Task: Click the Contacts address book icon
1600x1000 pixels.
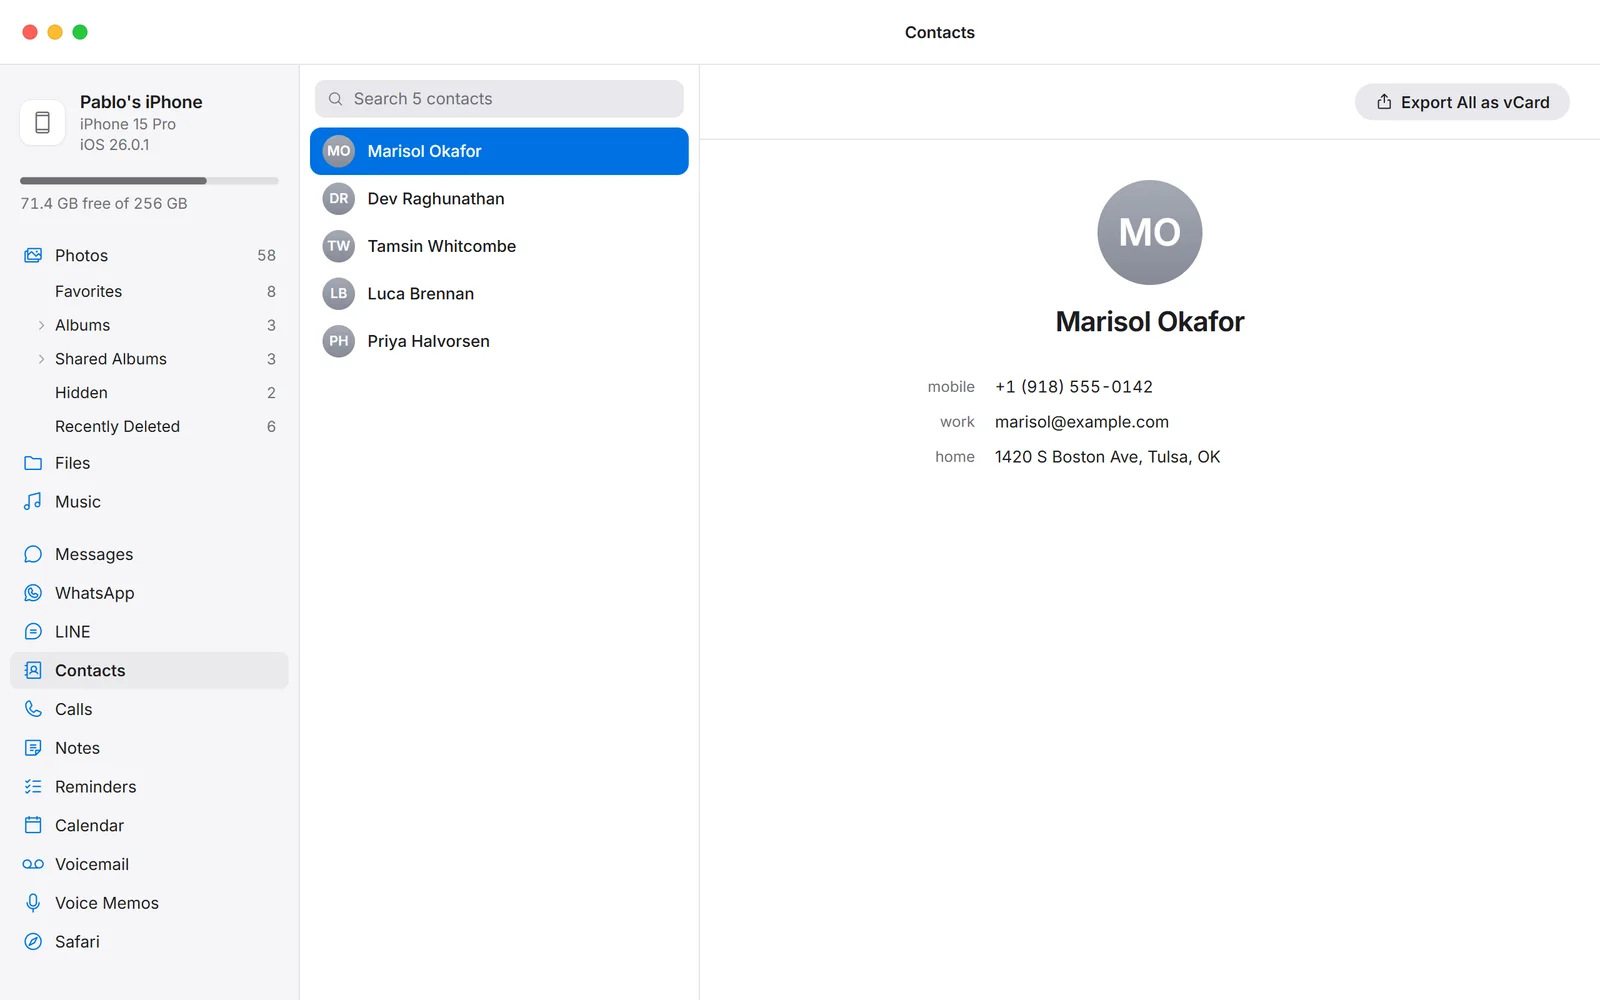Action: click(x=33, y=670)
